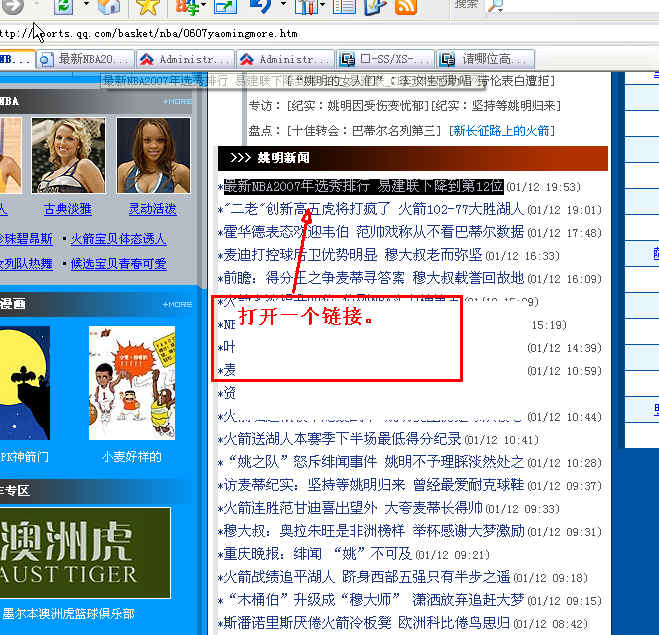Open highlighted headline 最新NBA2007年选秀排行
The image size is (659, 635).
(363, 186)
